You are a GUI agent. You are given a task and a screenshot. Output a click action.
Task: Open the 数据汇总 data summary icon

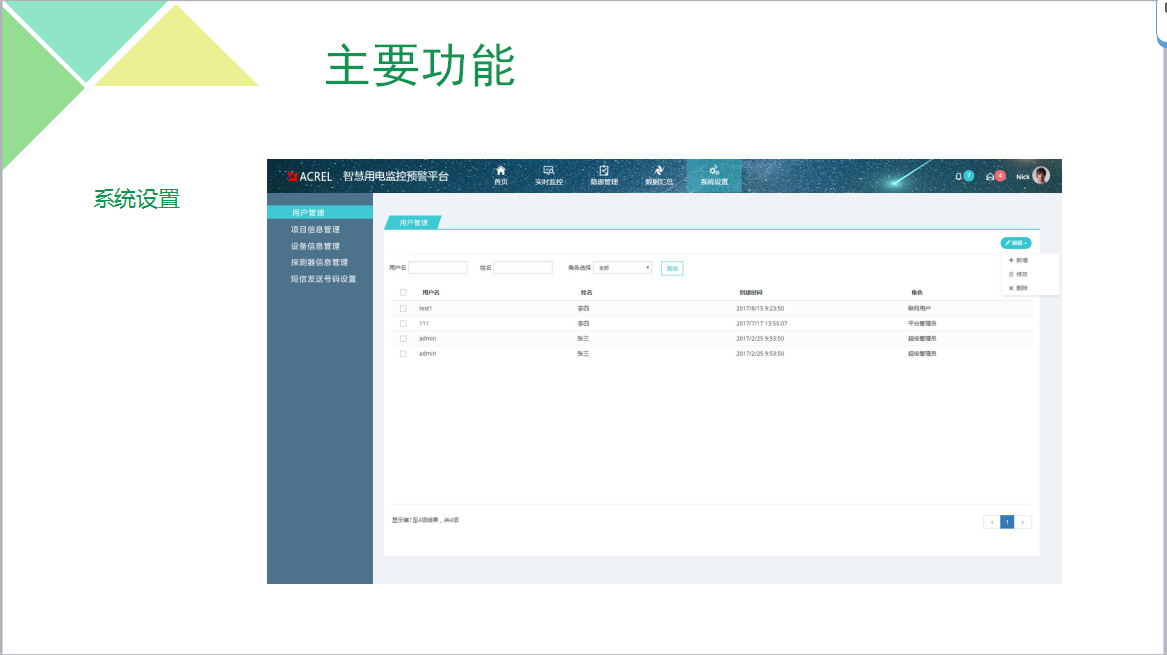click(x=658, y=171)
